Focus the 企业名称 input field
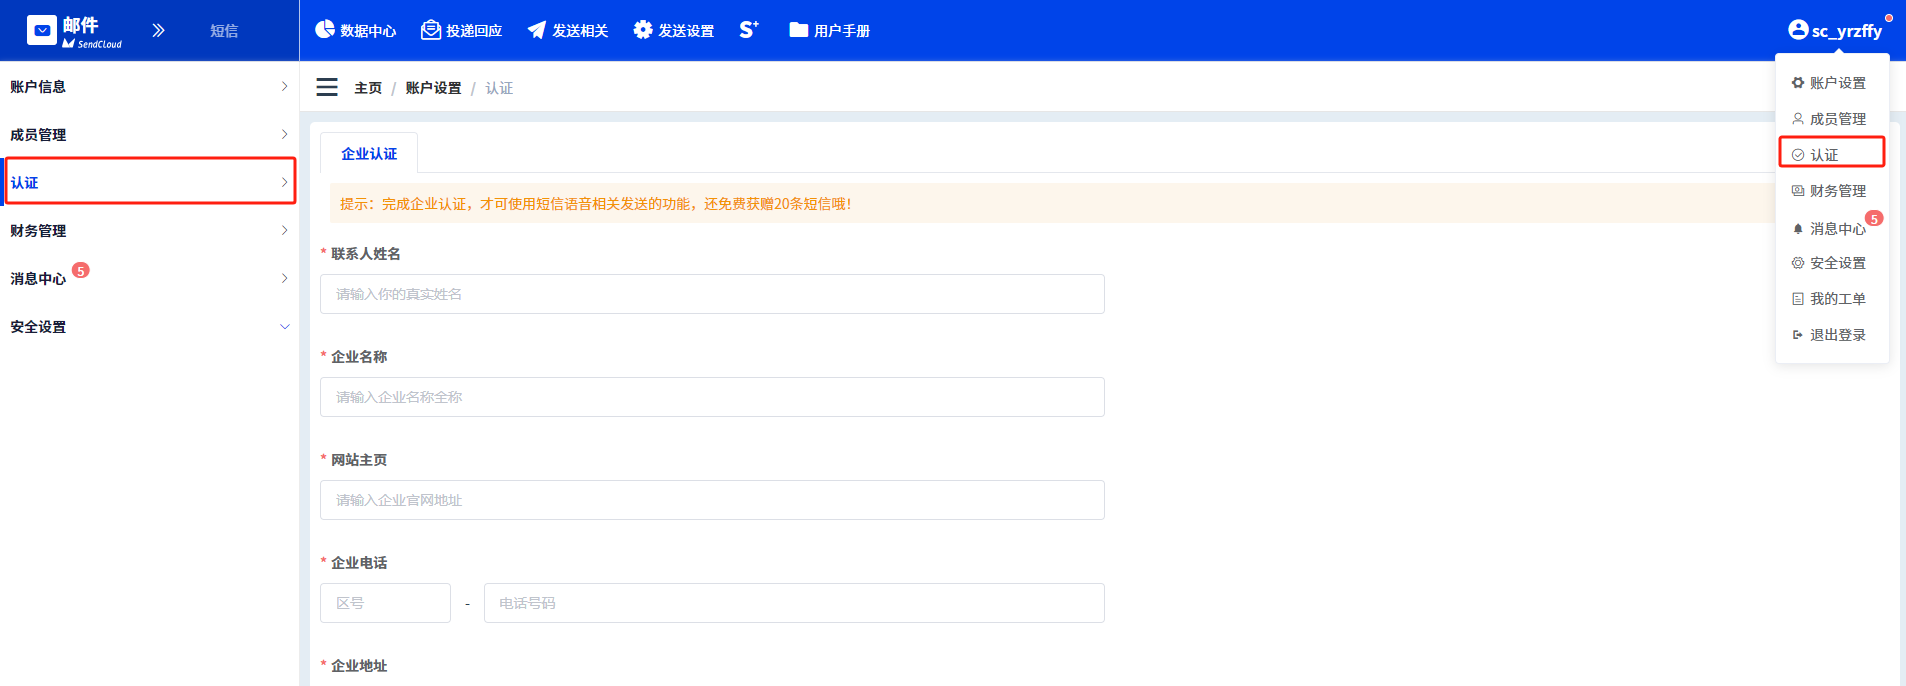Screen dimensions: 1906x686 pos(712,397)
